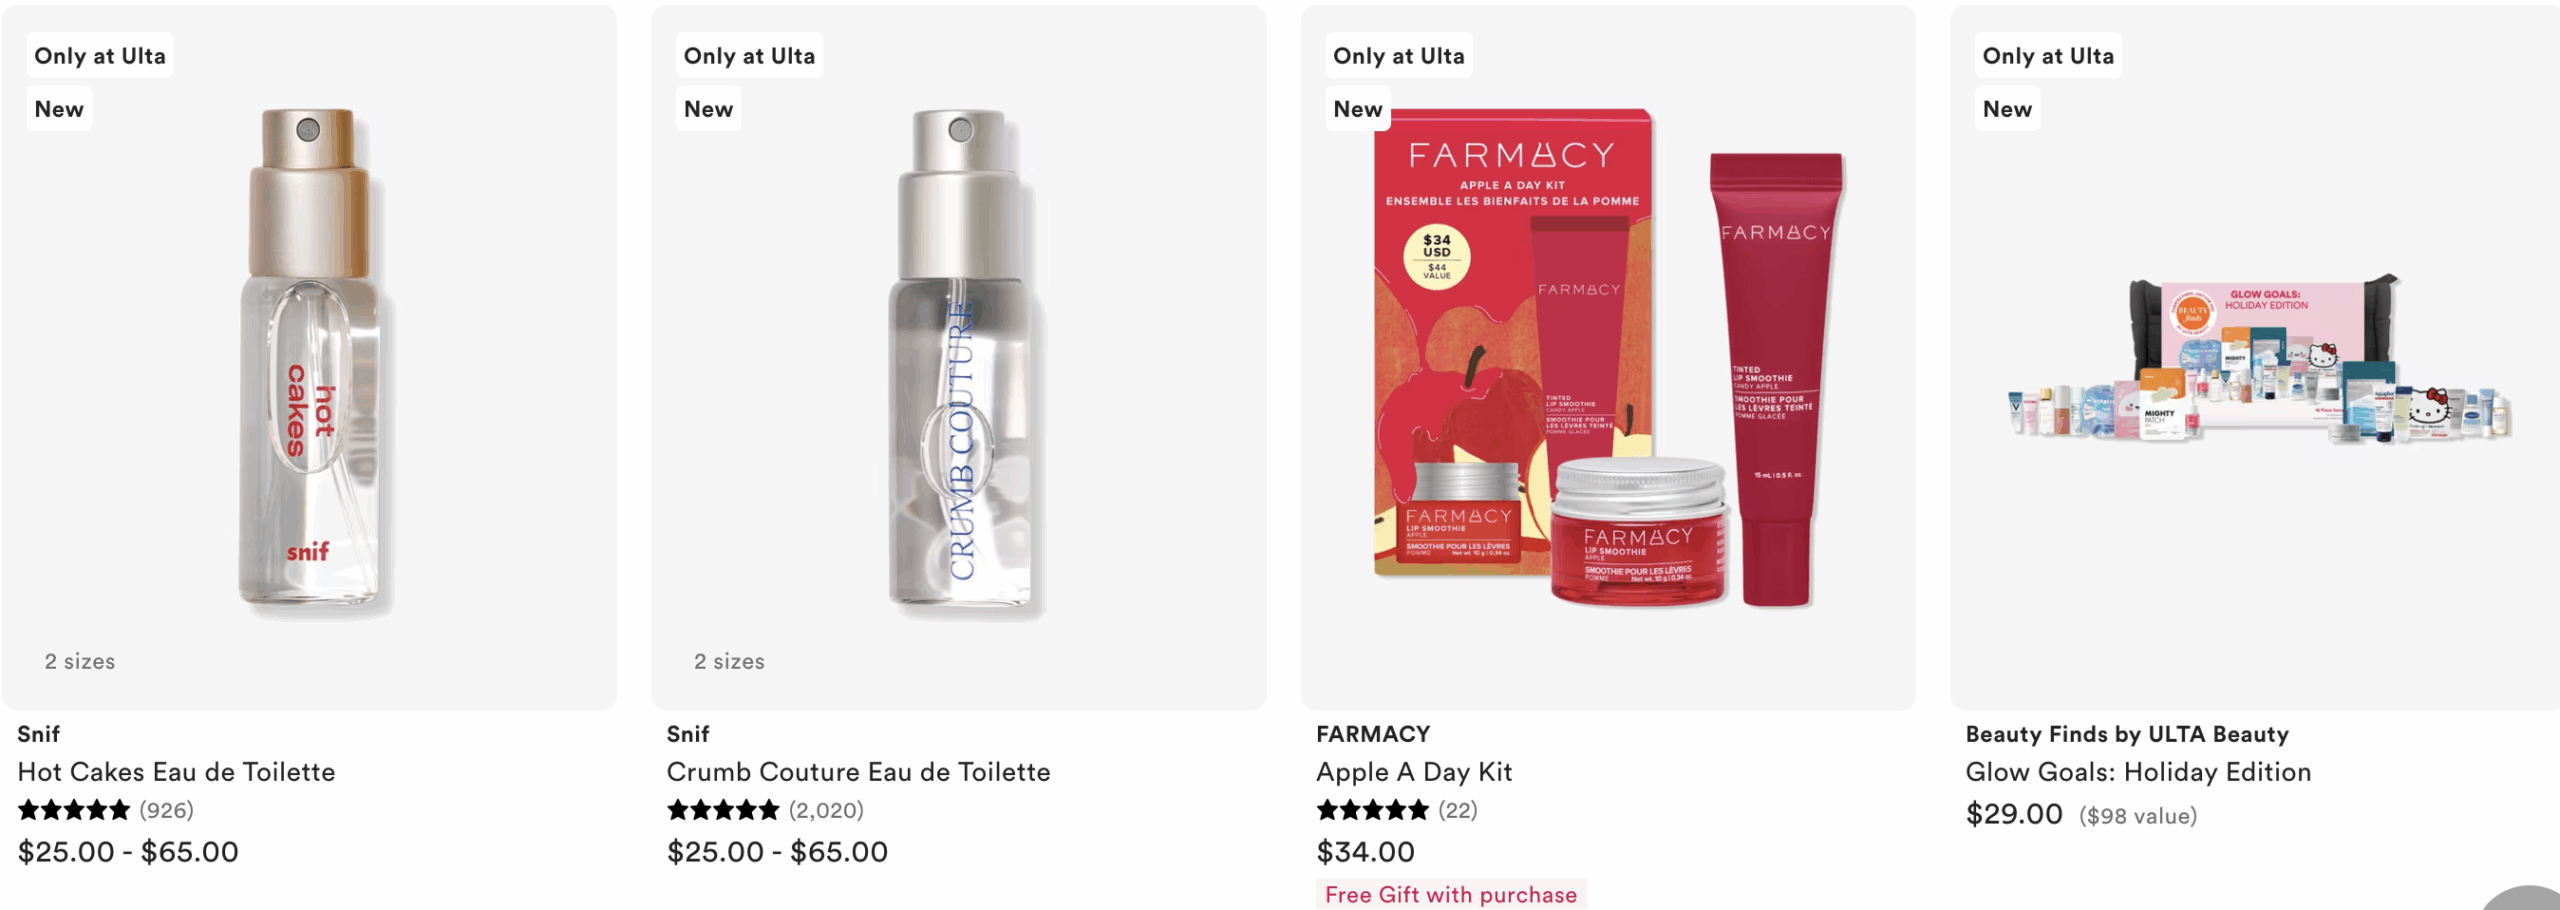This screenshot has width=2560, height=910.
Task: Open the Farmacy Apple A Day Kit image
Action: [x=1608, y=358]
